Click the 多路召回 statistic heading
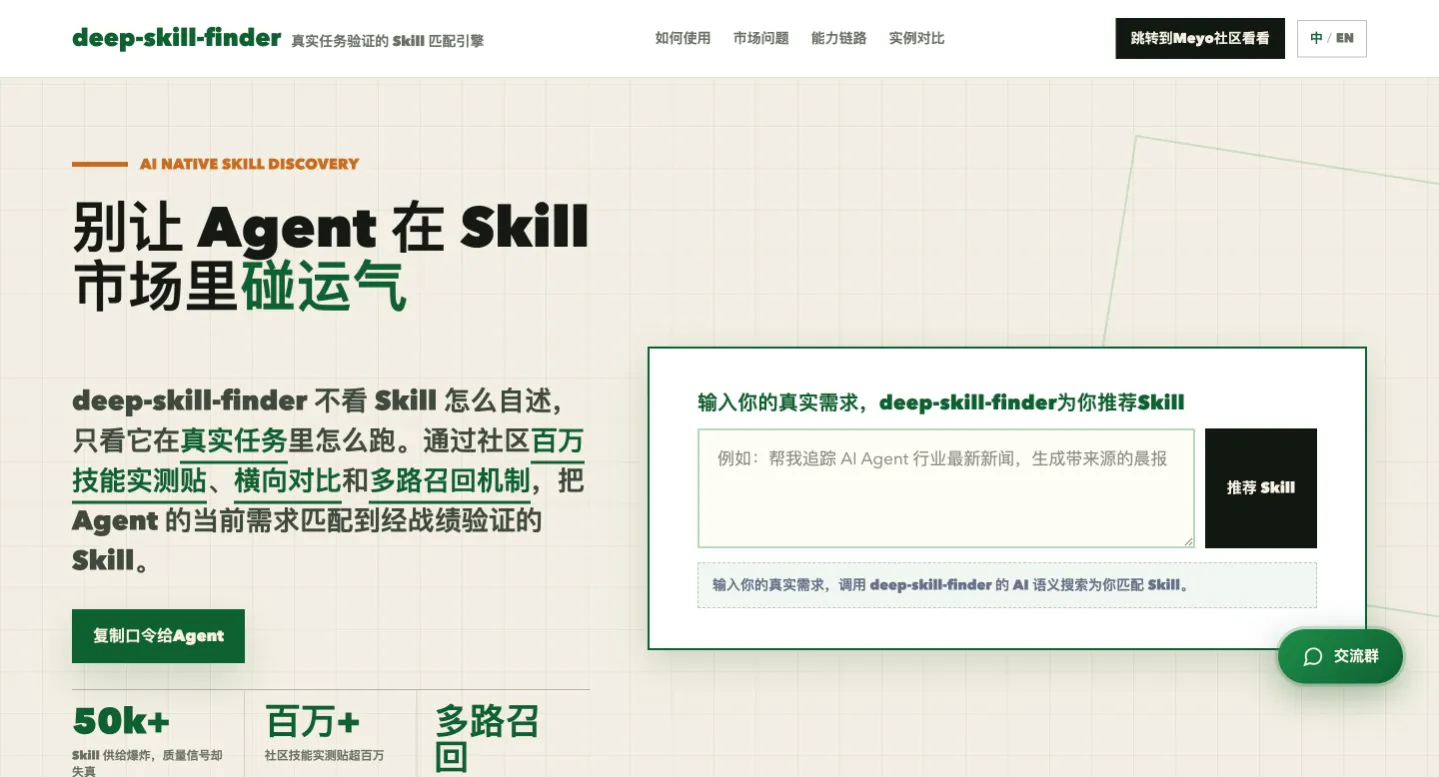 [487, 738]
